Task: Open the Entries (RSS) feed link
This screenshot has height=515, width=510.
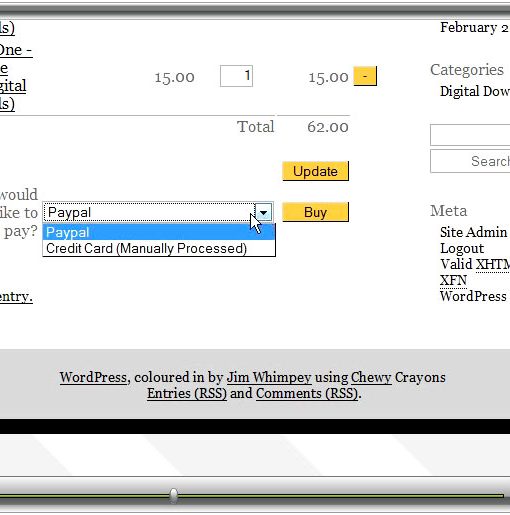Action: tap(187, 393)
